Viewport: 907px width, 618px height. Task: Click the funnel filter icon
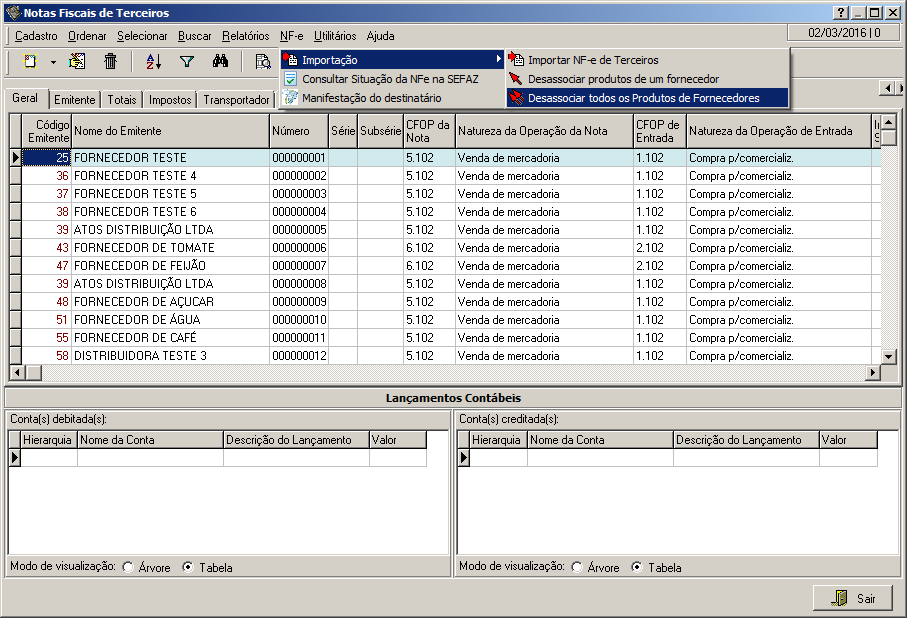[186, 61]
